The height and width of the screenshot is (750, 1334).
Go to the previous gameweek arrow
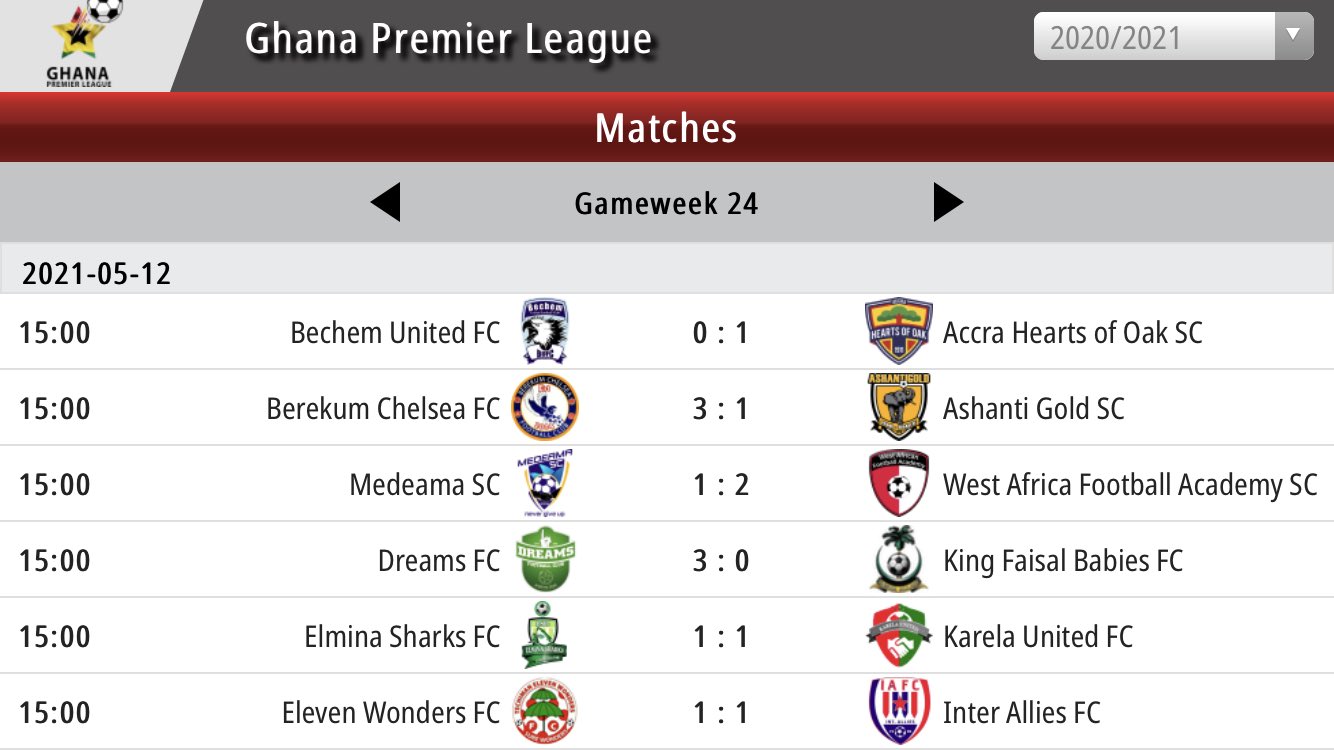[x=385, y=203]
